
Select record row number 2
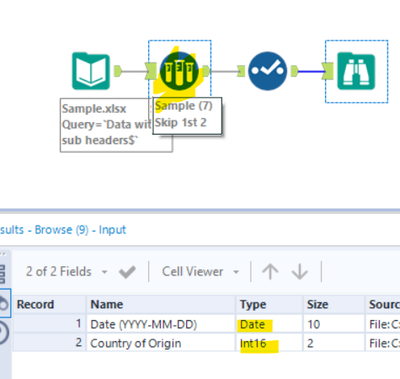49,343
